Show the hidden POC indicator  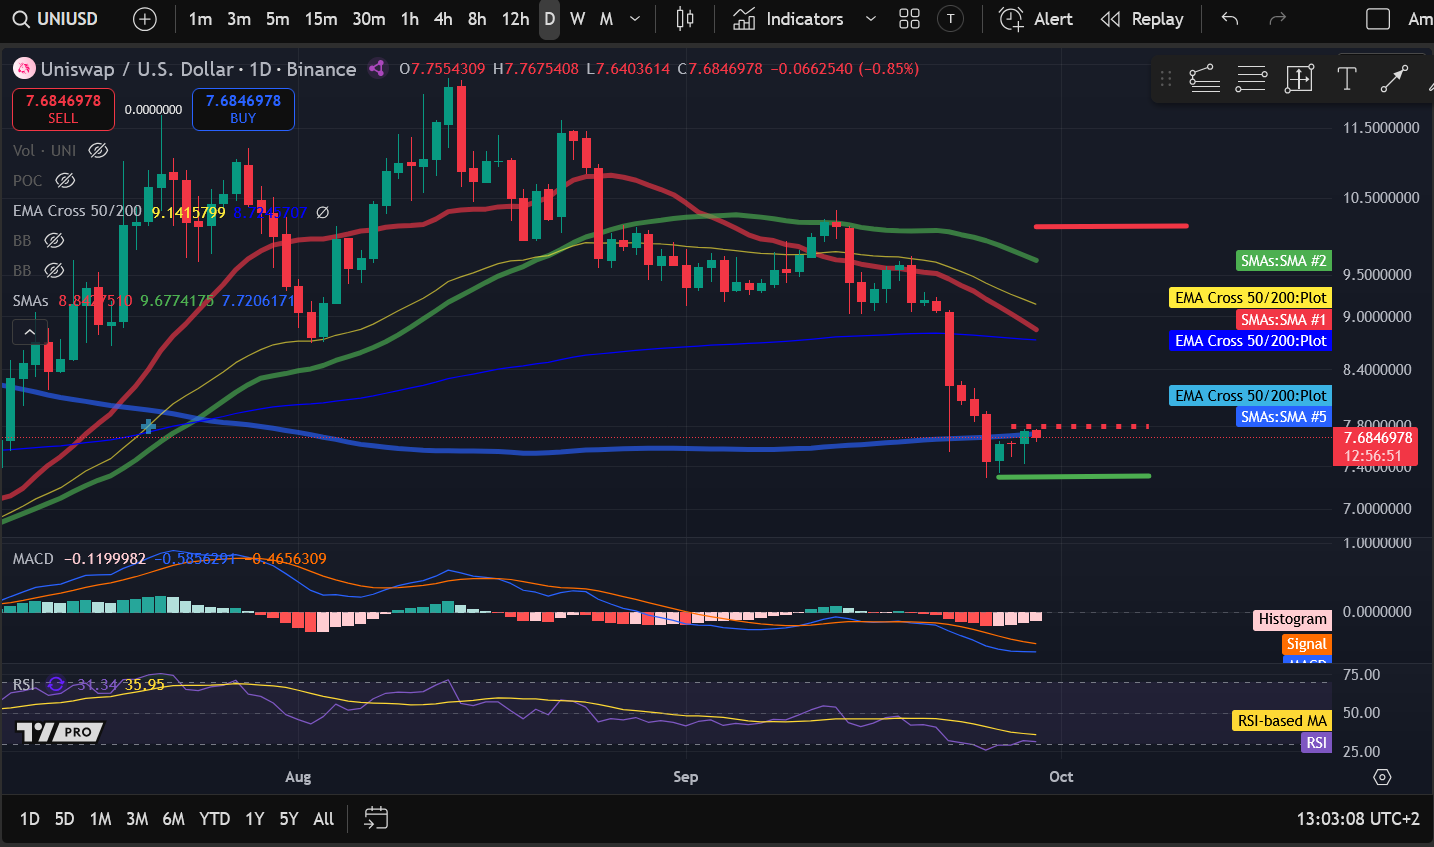65,180
